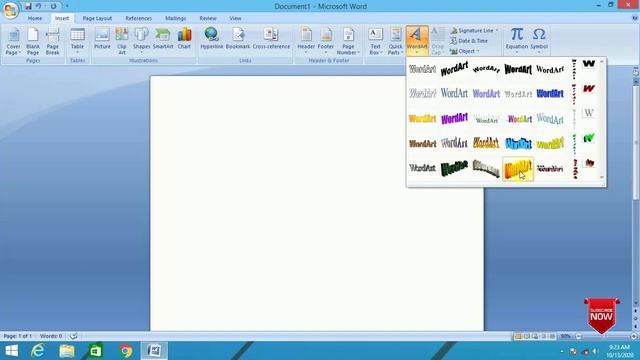Switch to Print Layout view
The width and height of the screenshot is (640, 360).
(x=518, y=336)
